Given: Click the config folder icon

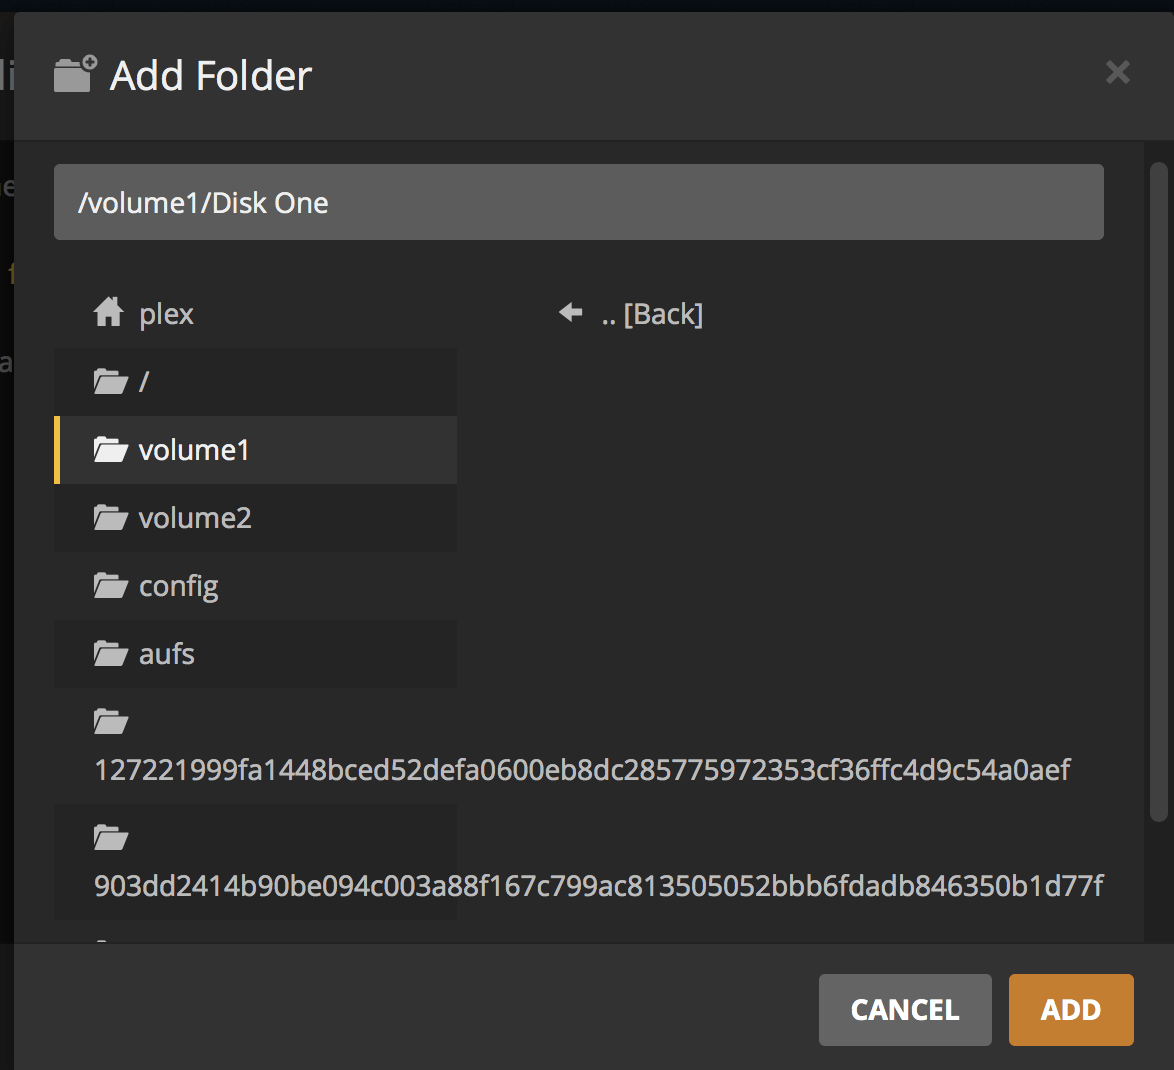Looking at the screenshot, I should (x=110, y=586).
